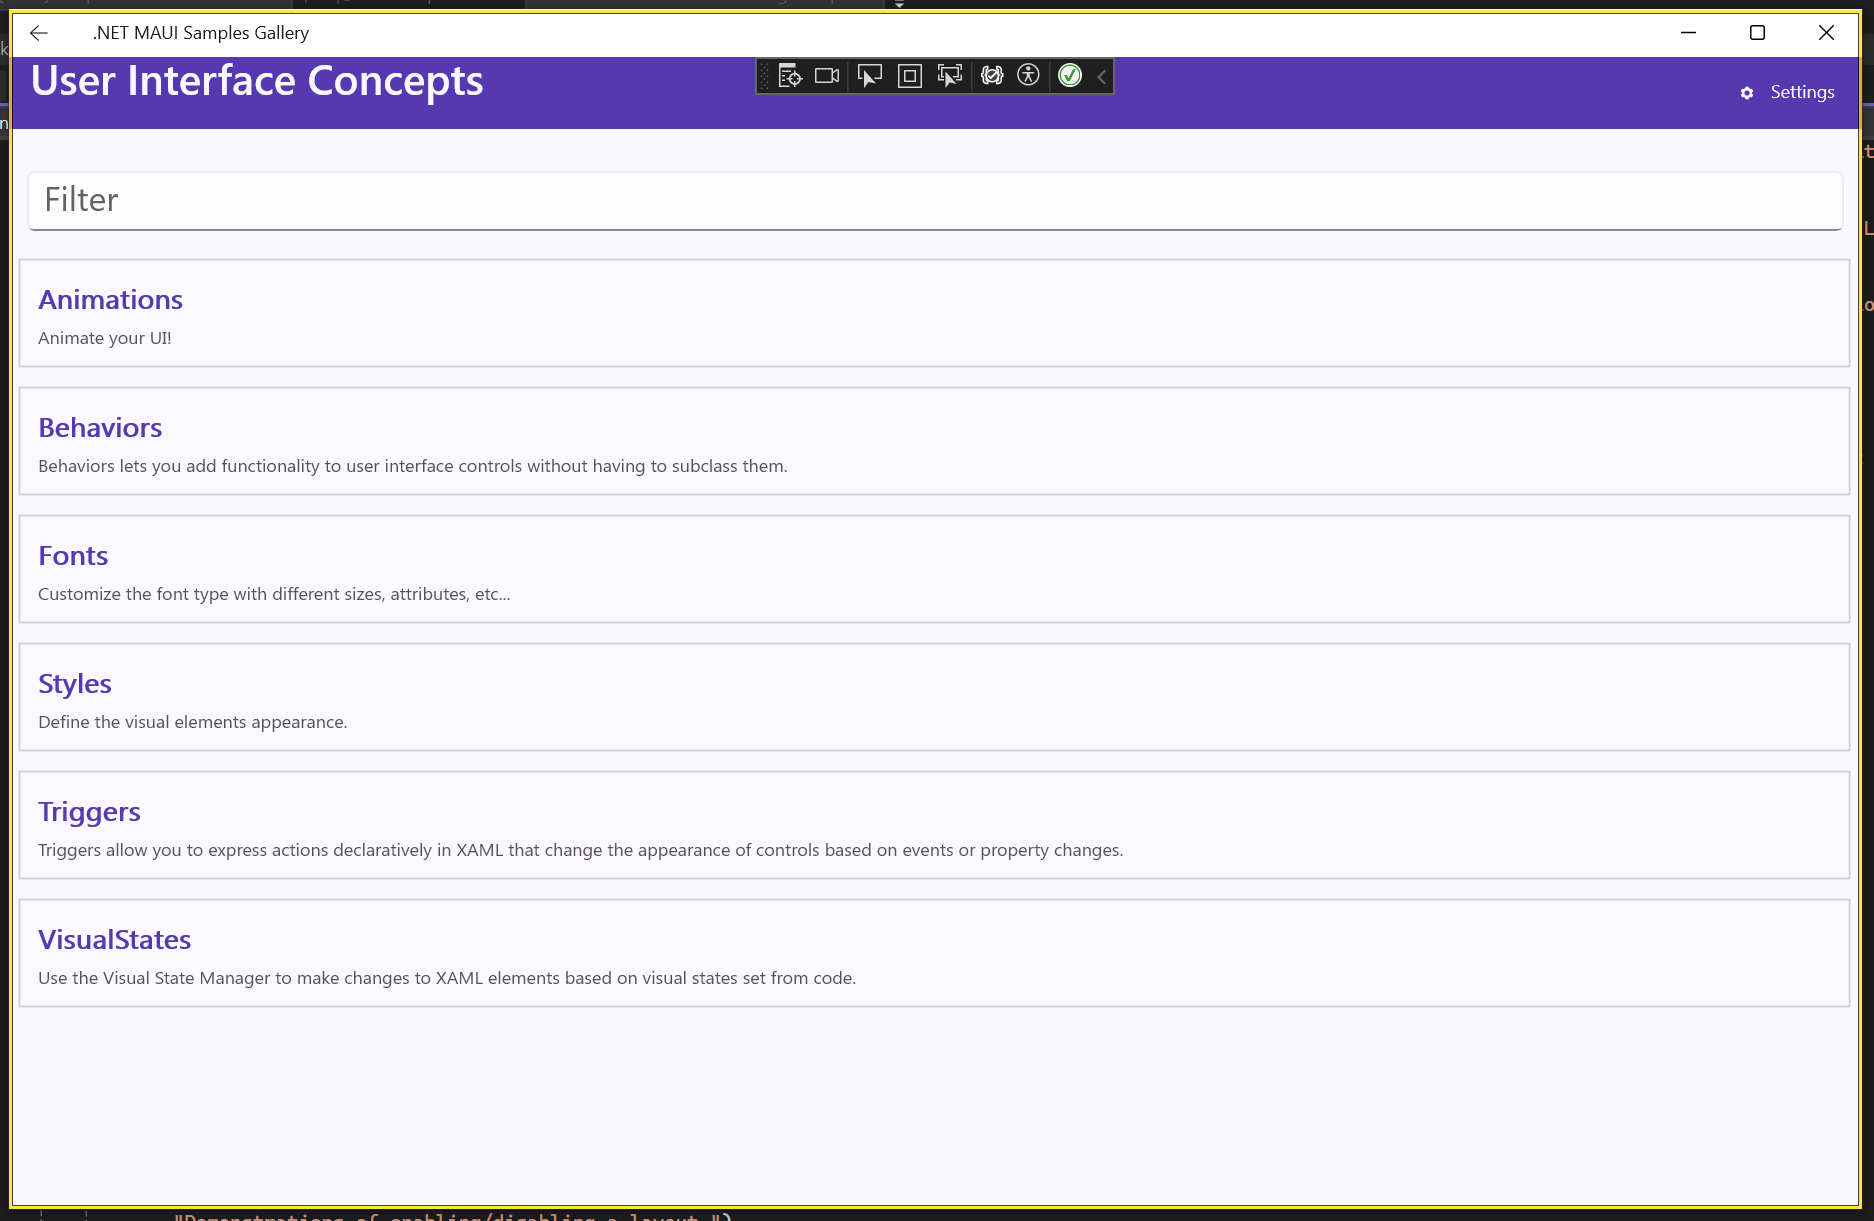This screenshot has width=1874, height=1221.
Task: Select the Fonts item
Action: point(73,556)
